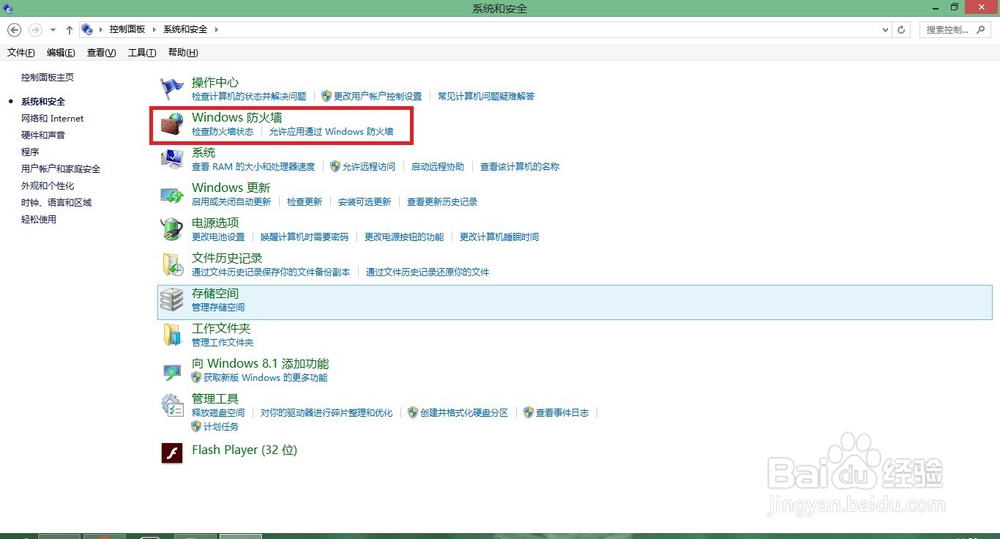Click 更改电源按钮的功能 link
1000x539 pixels.
tap(404, 237)
